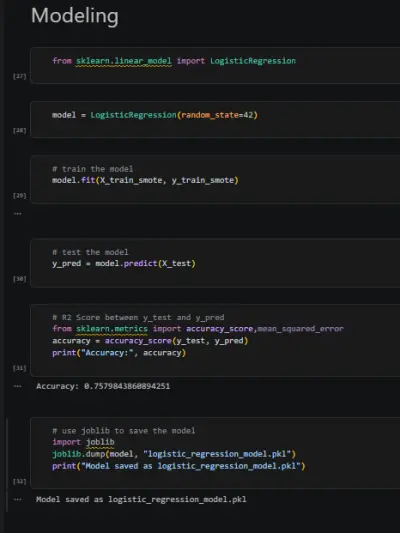Click the print("Model saved as ...") code line
The height and width of the screenshot is (533, 400).
tap(179, 466)
